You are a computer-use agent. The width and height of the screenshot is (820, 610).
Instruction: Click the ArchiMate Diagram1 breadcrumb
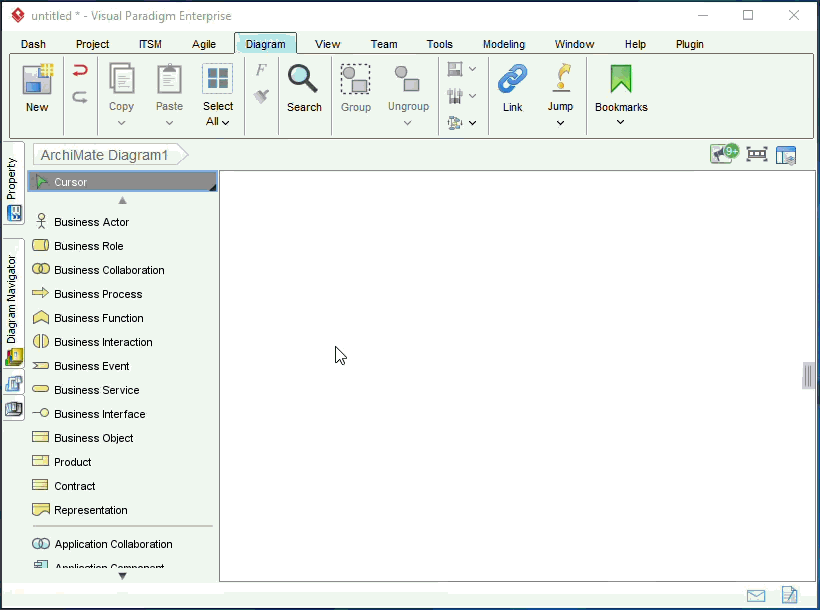(x=110, y=155)
